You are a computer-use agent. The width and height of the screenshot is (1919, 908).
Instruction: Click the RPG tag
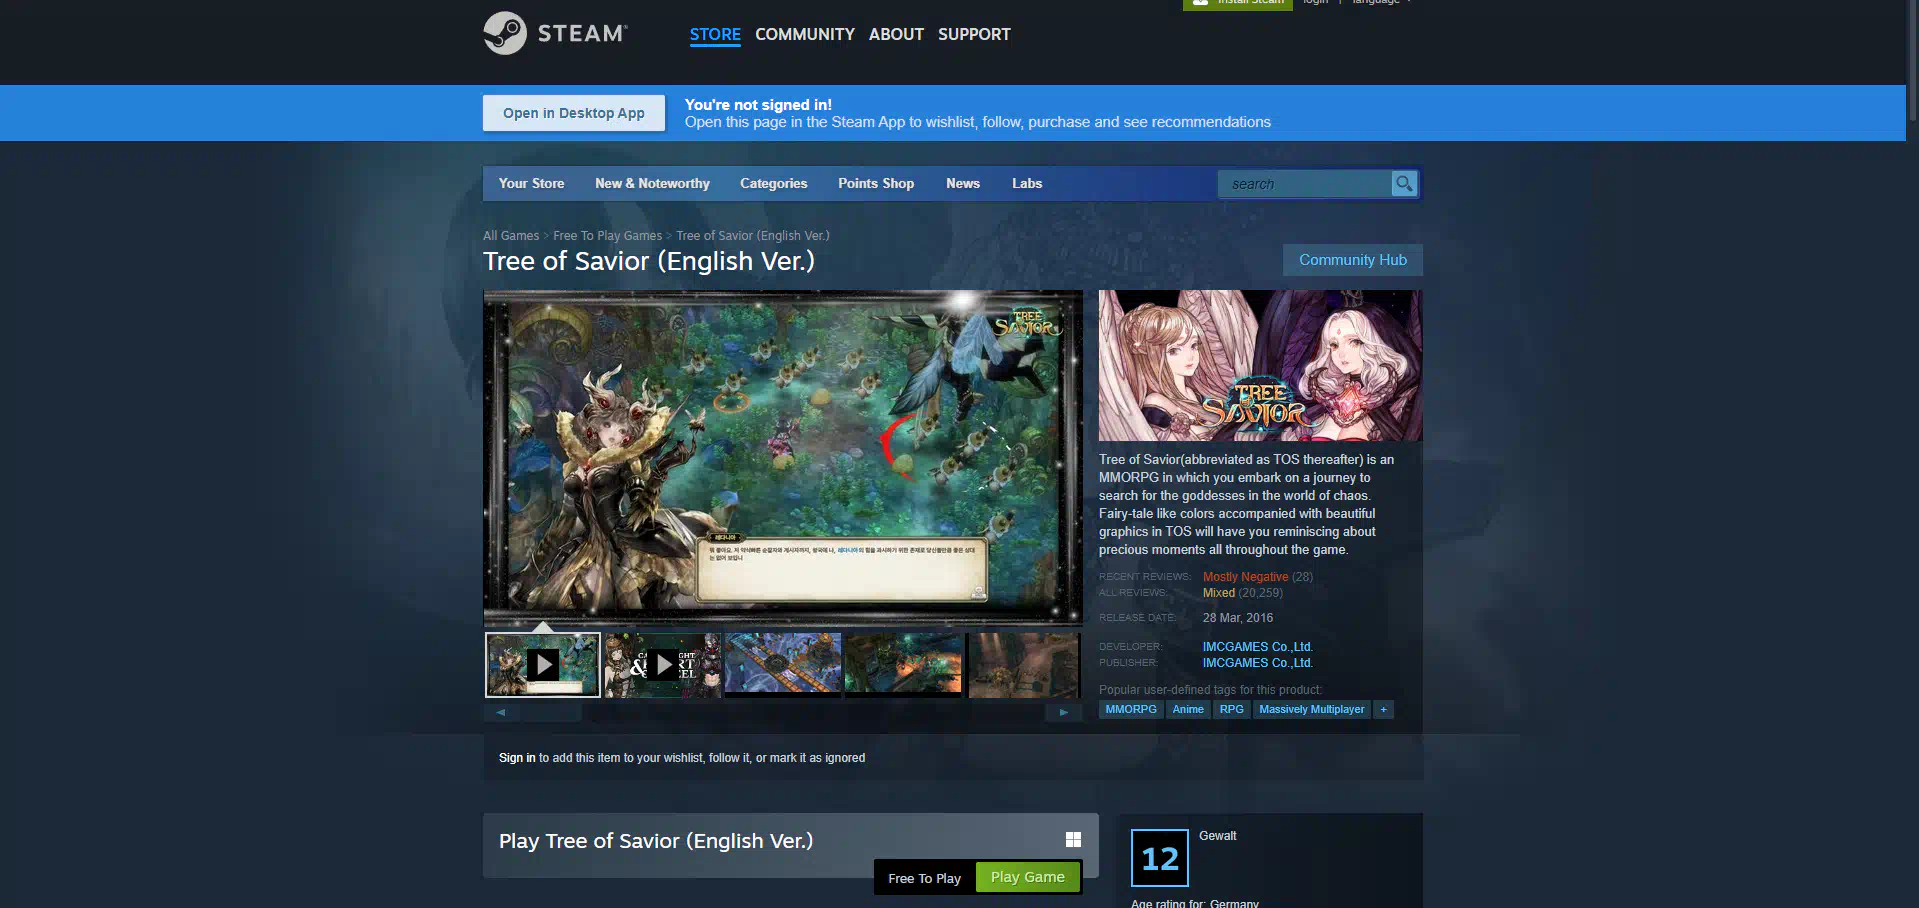click(x=1231, y=709)
